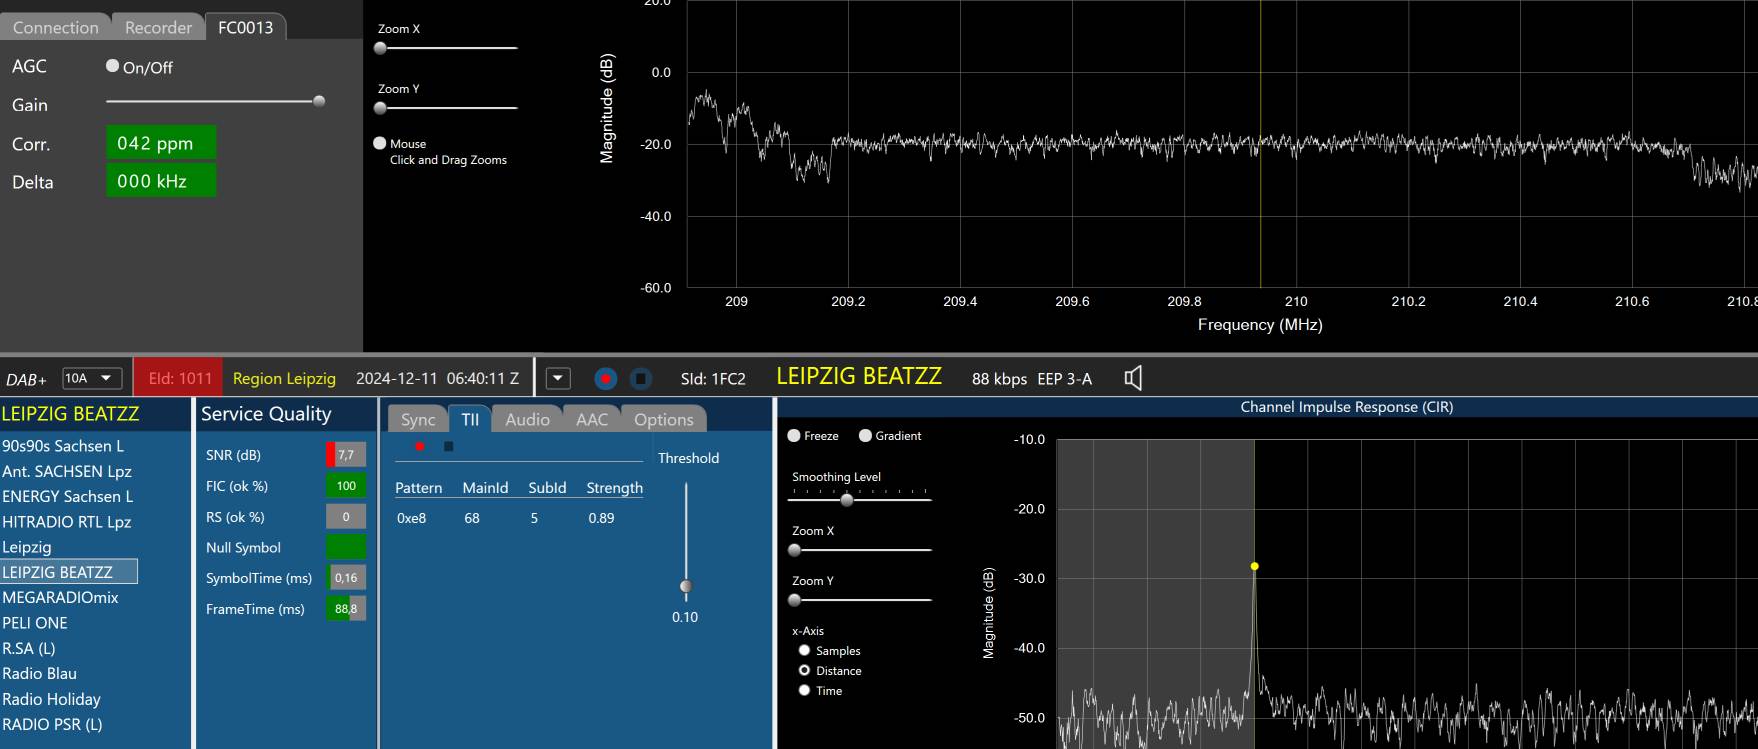Turn on the Gradient option
This screenshot has height=749, width=1758.
(x=865, y=436)
